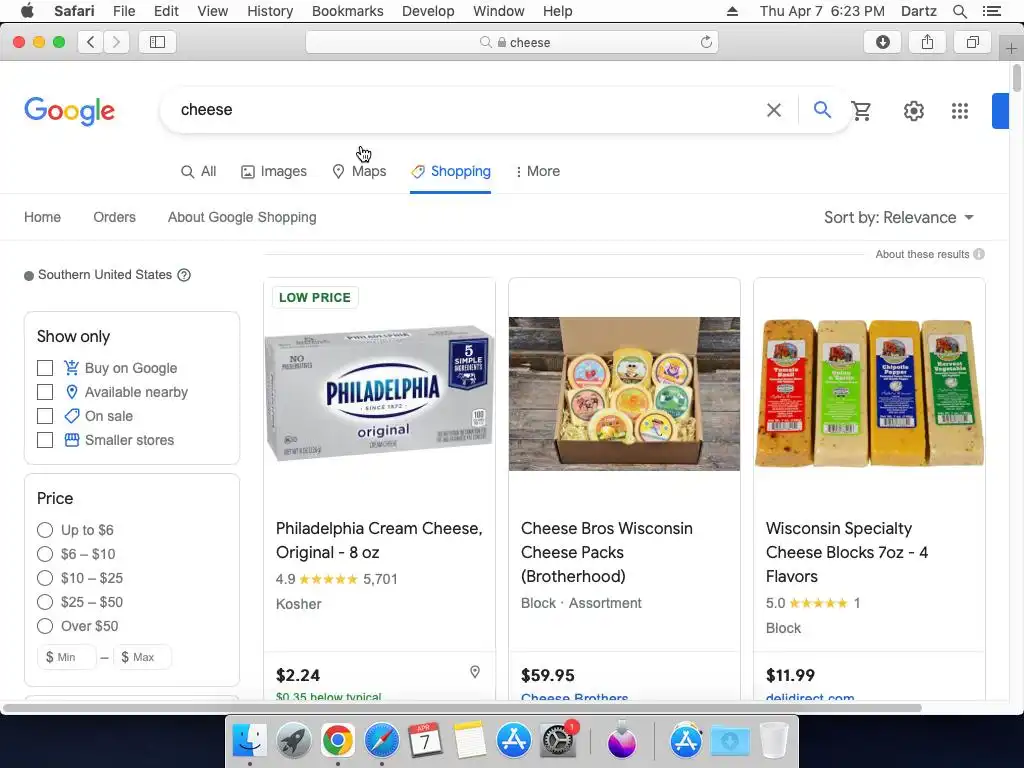Open the Bookmarks menu
1024x768 pixels.
tap(347, 11)
